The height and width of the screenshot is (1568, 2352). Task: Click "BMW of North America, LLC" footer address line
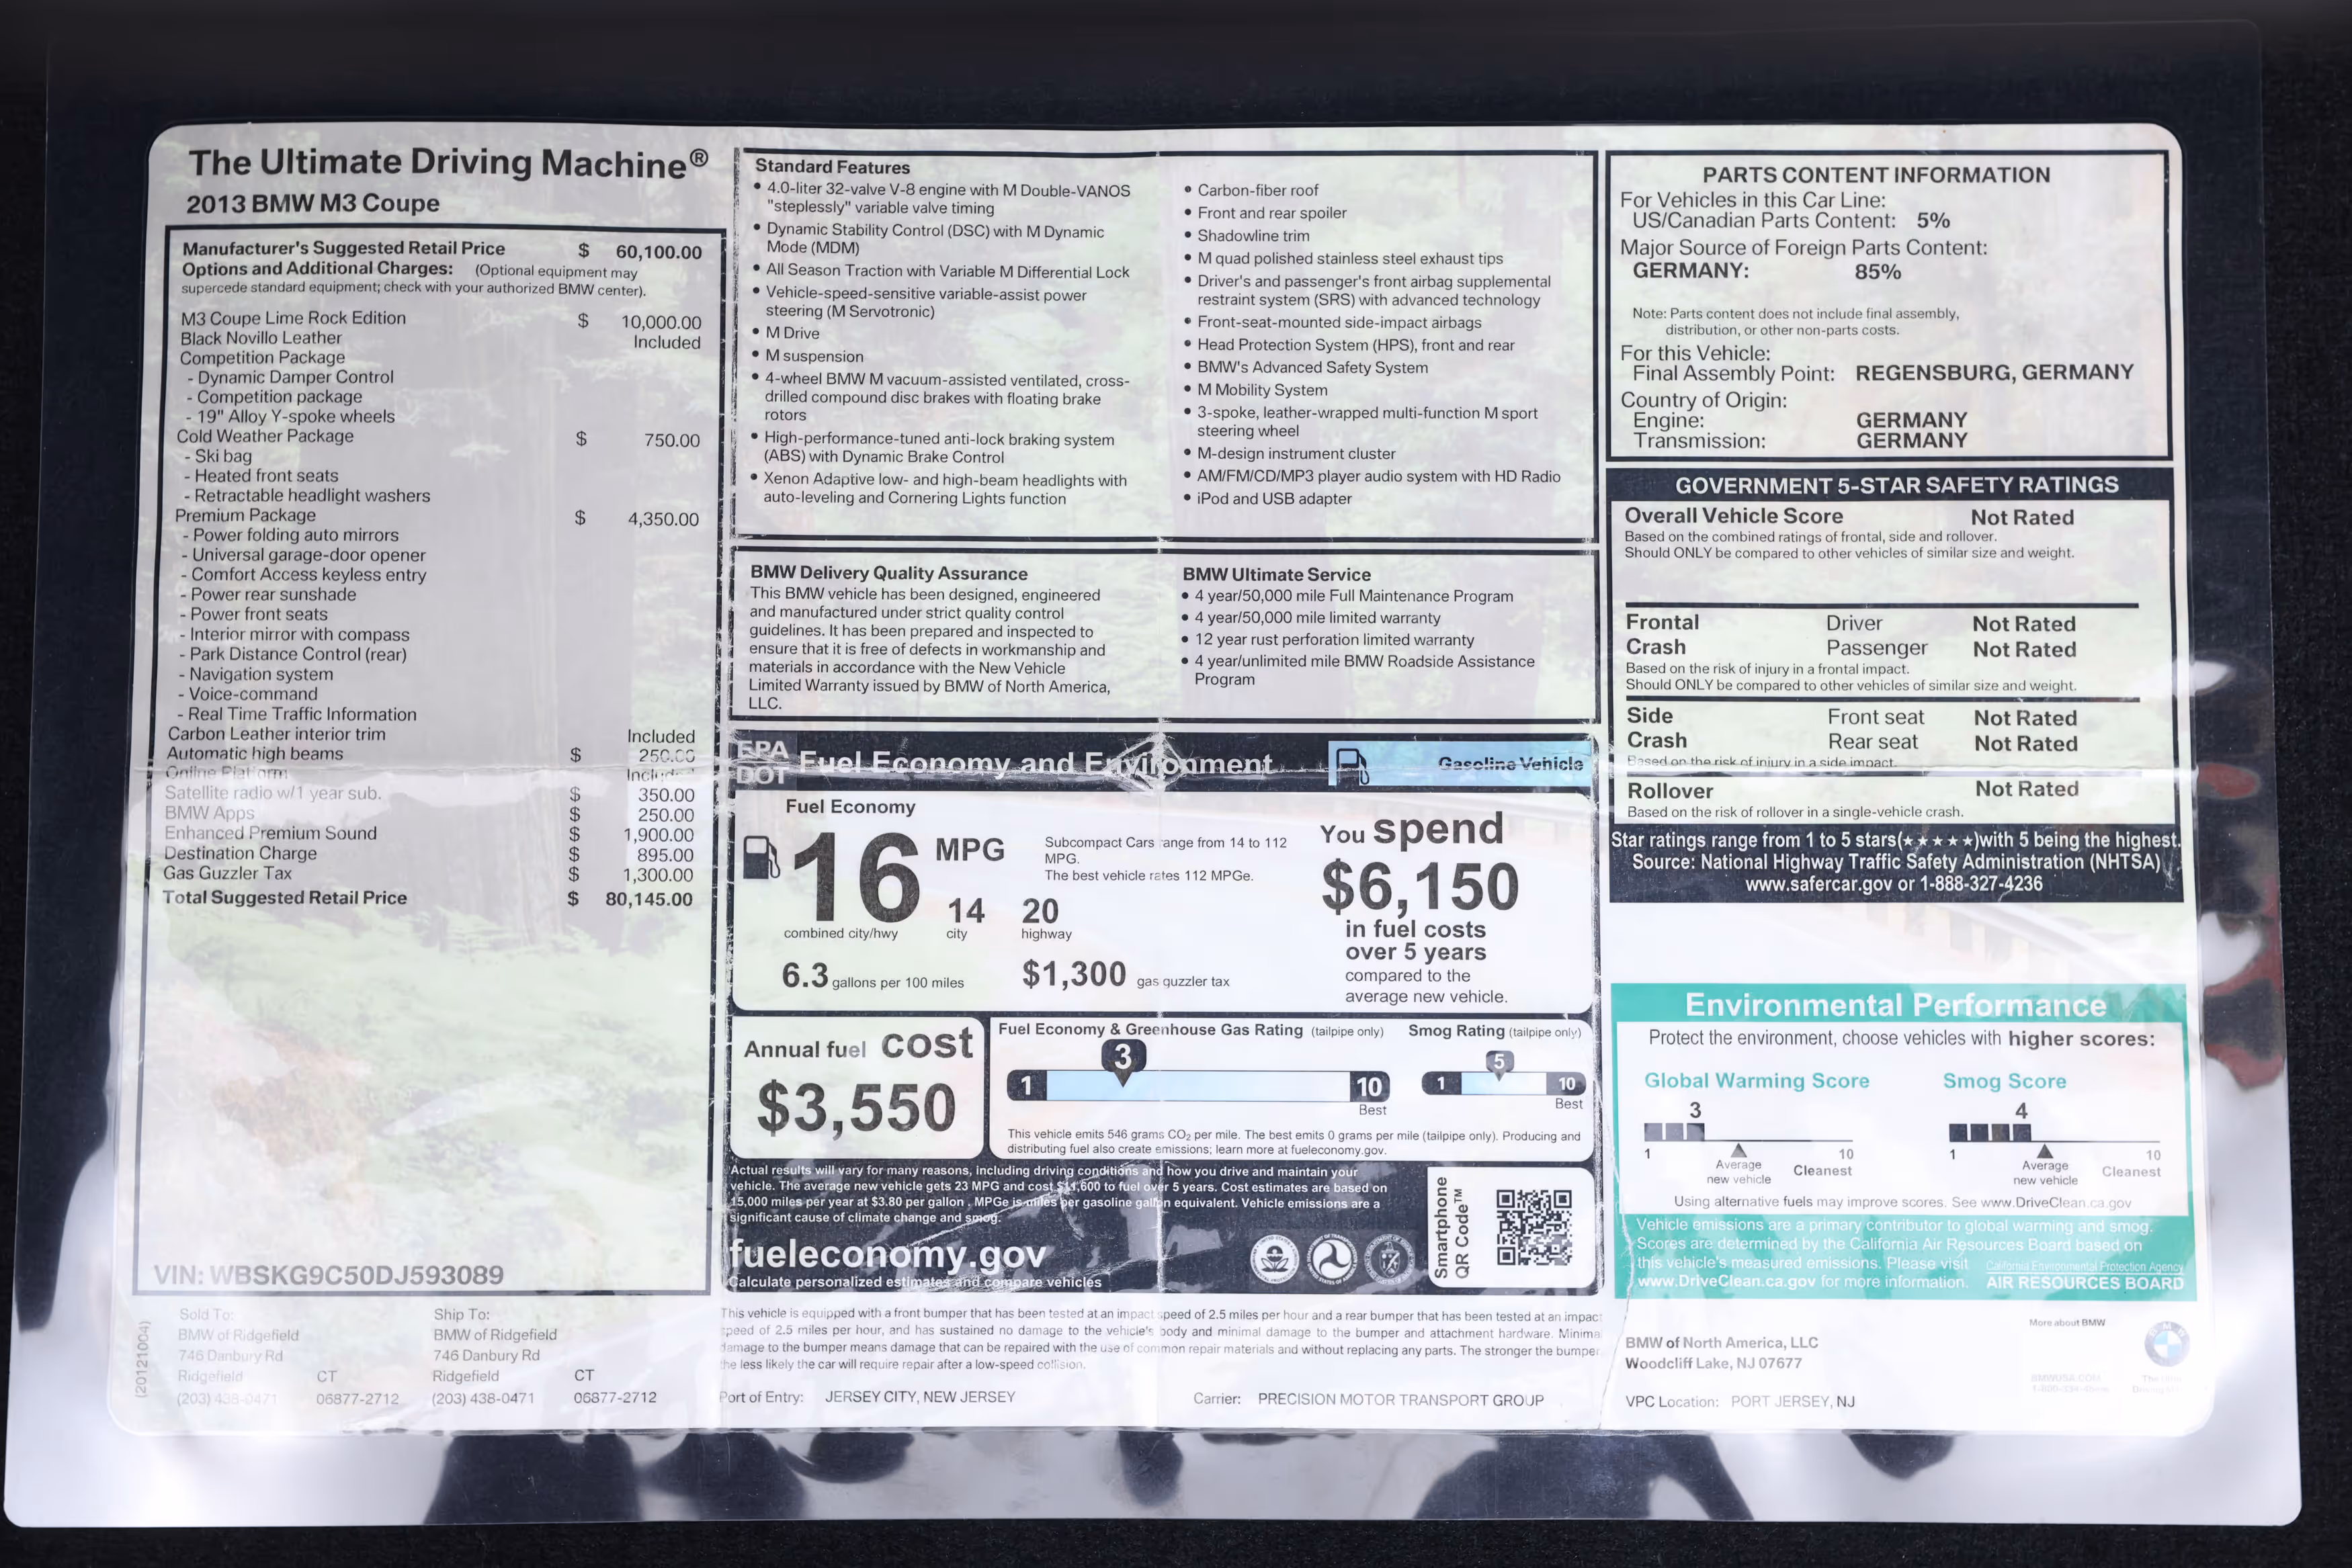1721,1343
